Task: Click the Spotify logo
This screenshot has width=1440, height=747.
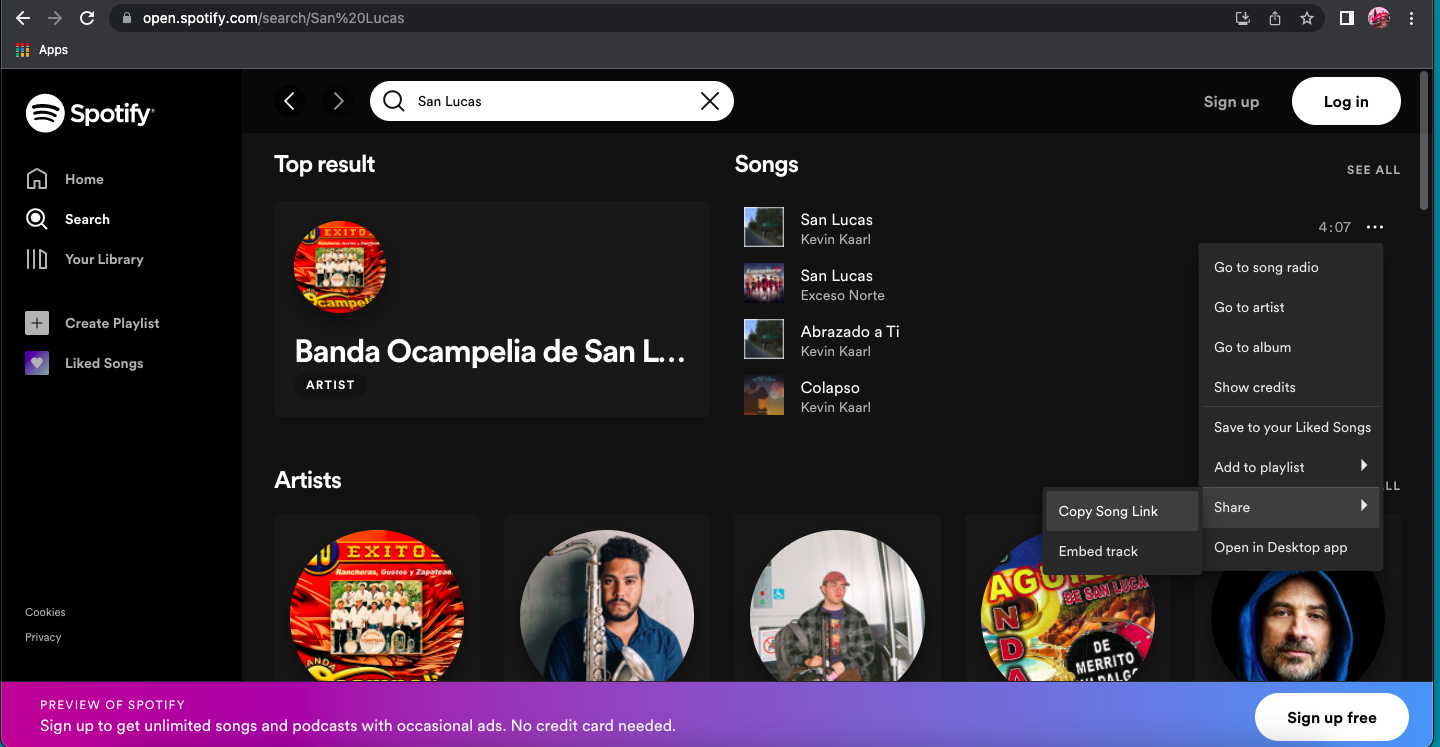Action: 90,113
